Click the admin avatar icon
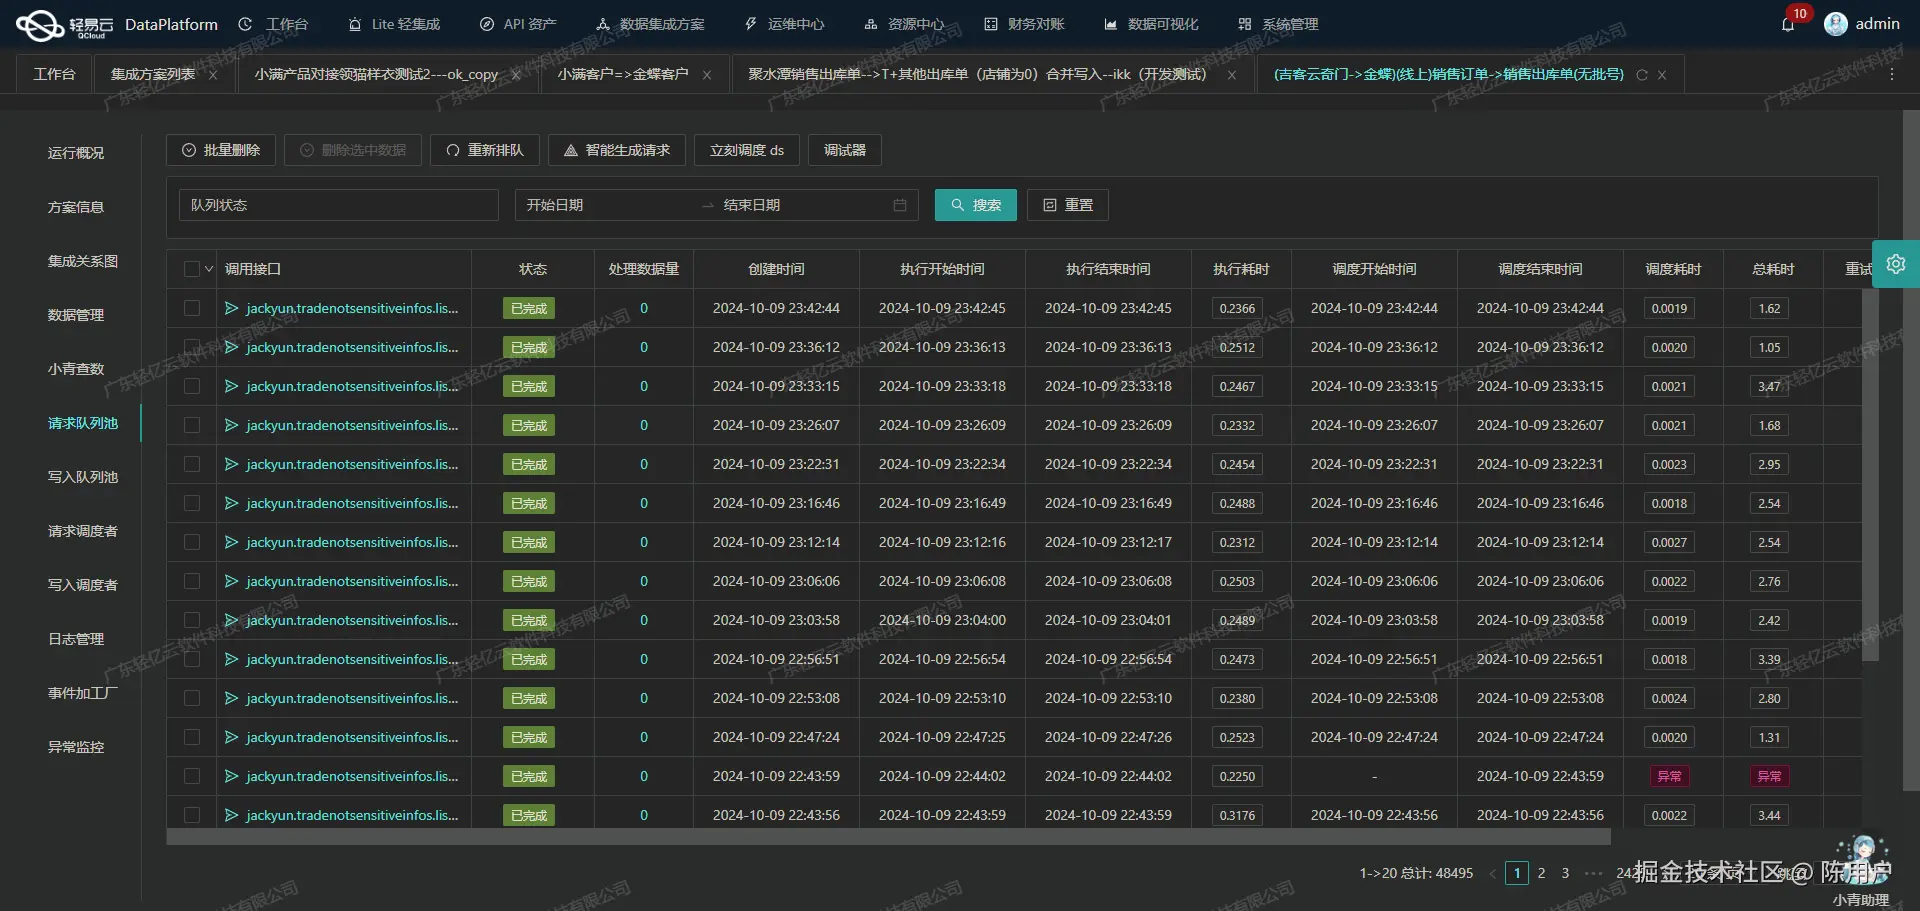 pos(1836,24)
